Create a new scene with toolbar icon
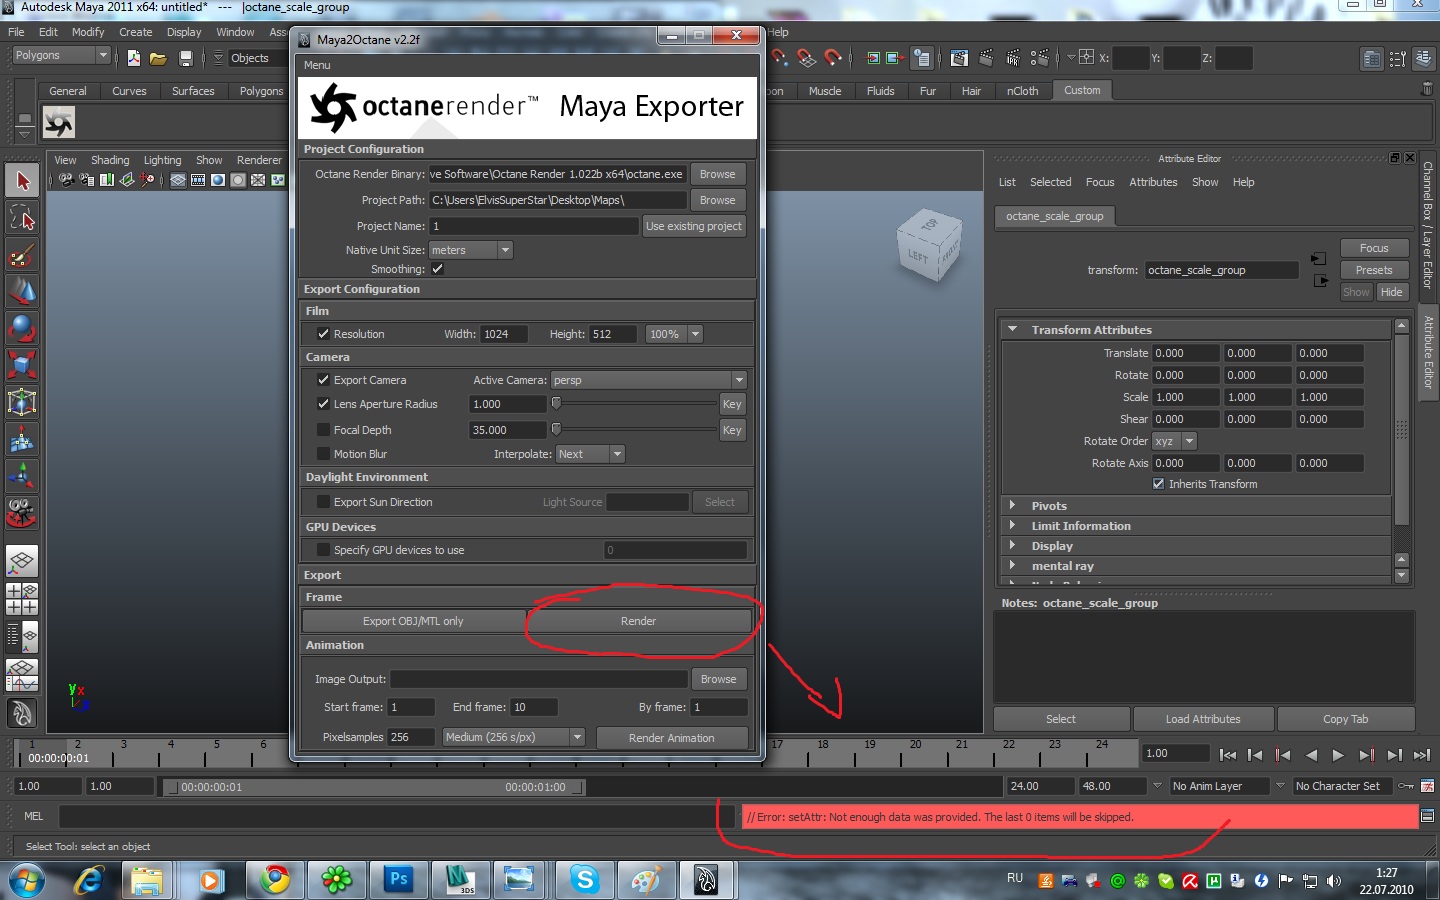This screenshot has height=900, width=1440. (134, 58)
